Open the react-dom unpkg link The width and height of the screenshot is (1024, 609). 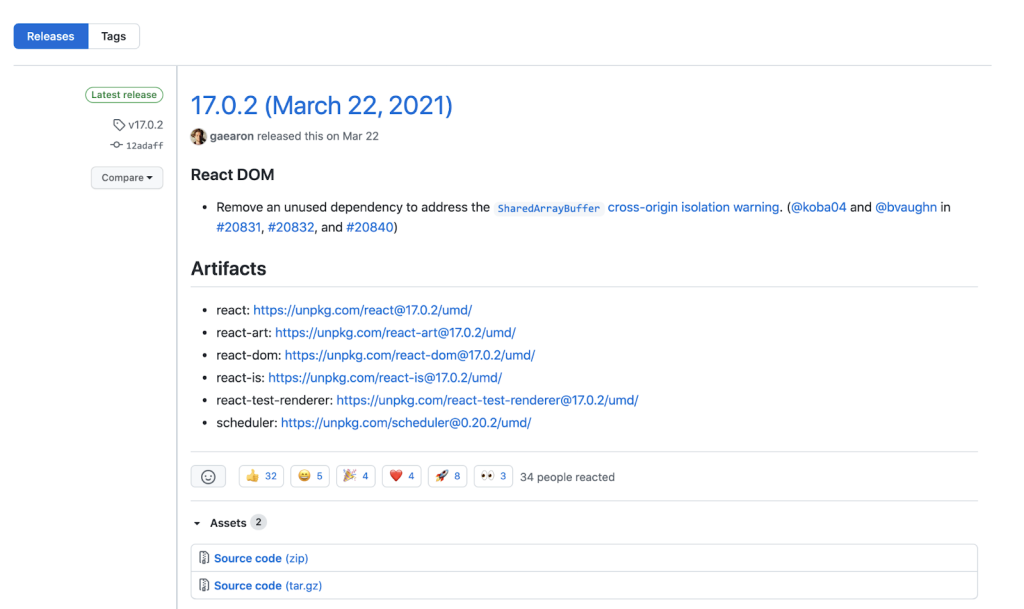409,355
